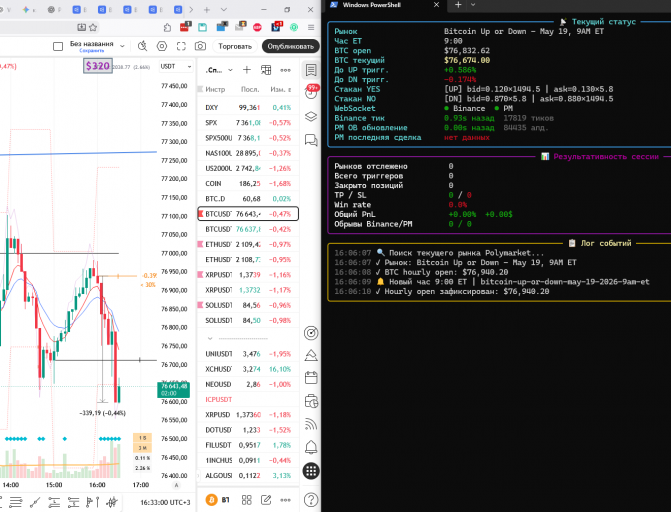The image size is (671, 512).
Task: Click the red ABP extension icon
Action: 257,27
